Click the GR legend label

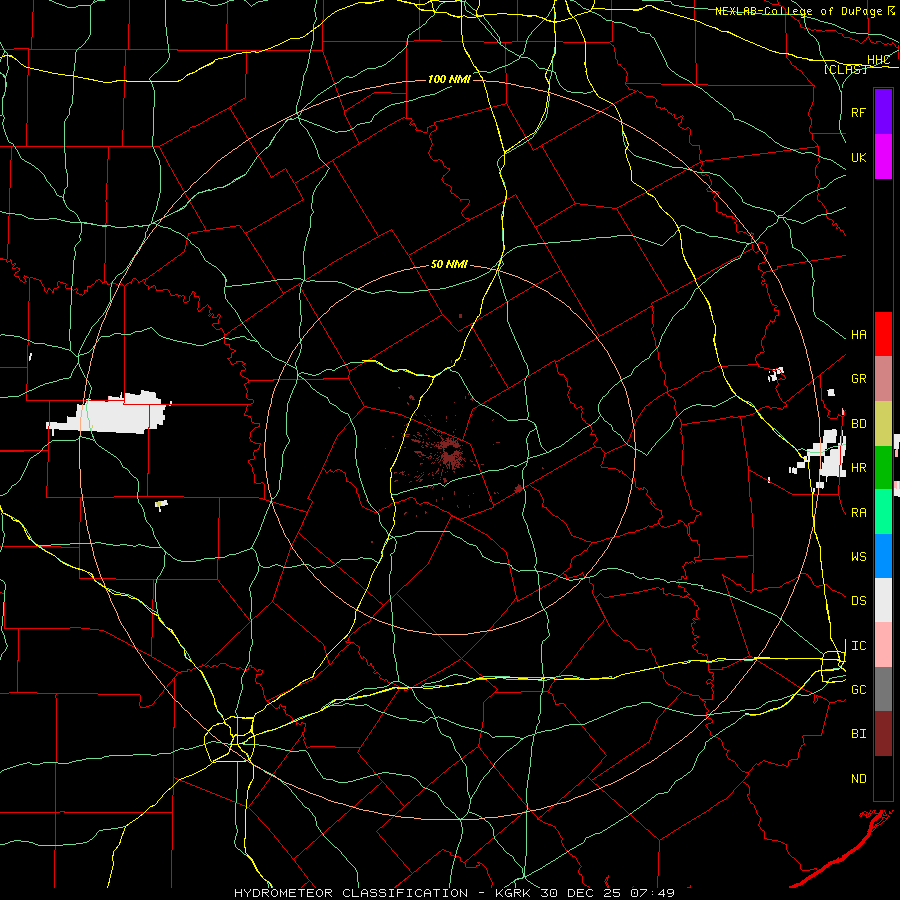click(858, 379)
